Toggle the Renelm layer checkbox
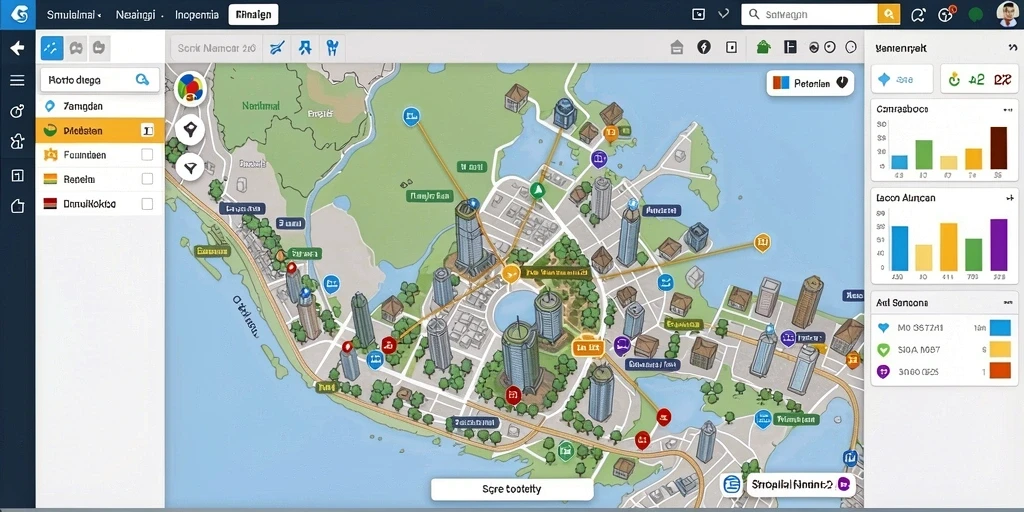This screenshot has width=1024, height=512. tap(147, 179)
